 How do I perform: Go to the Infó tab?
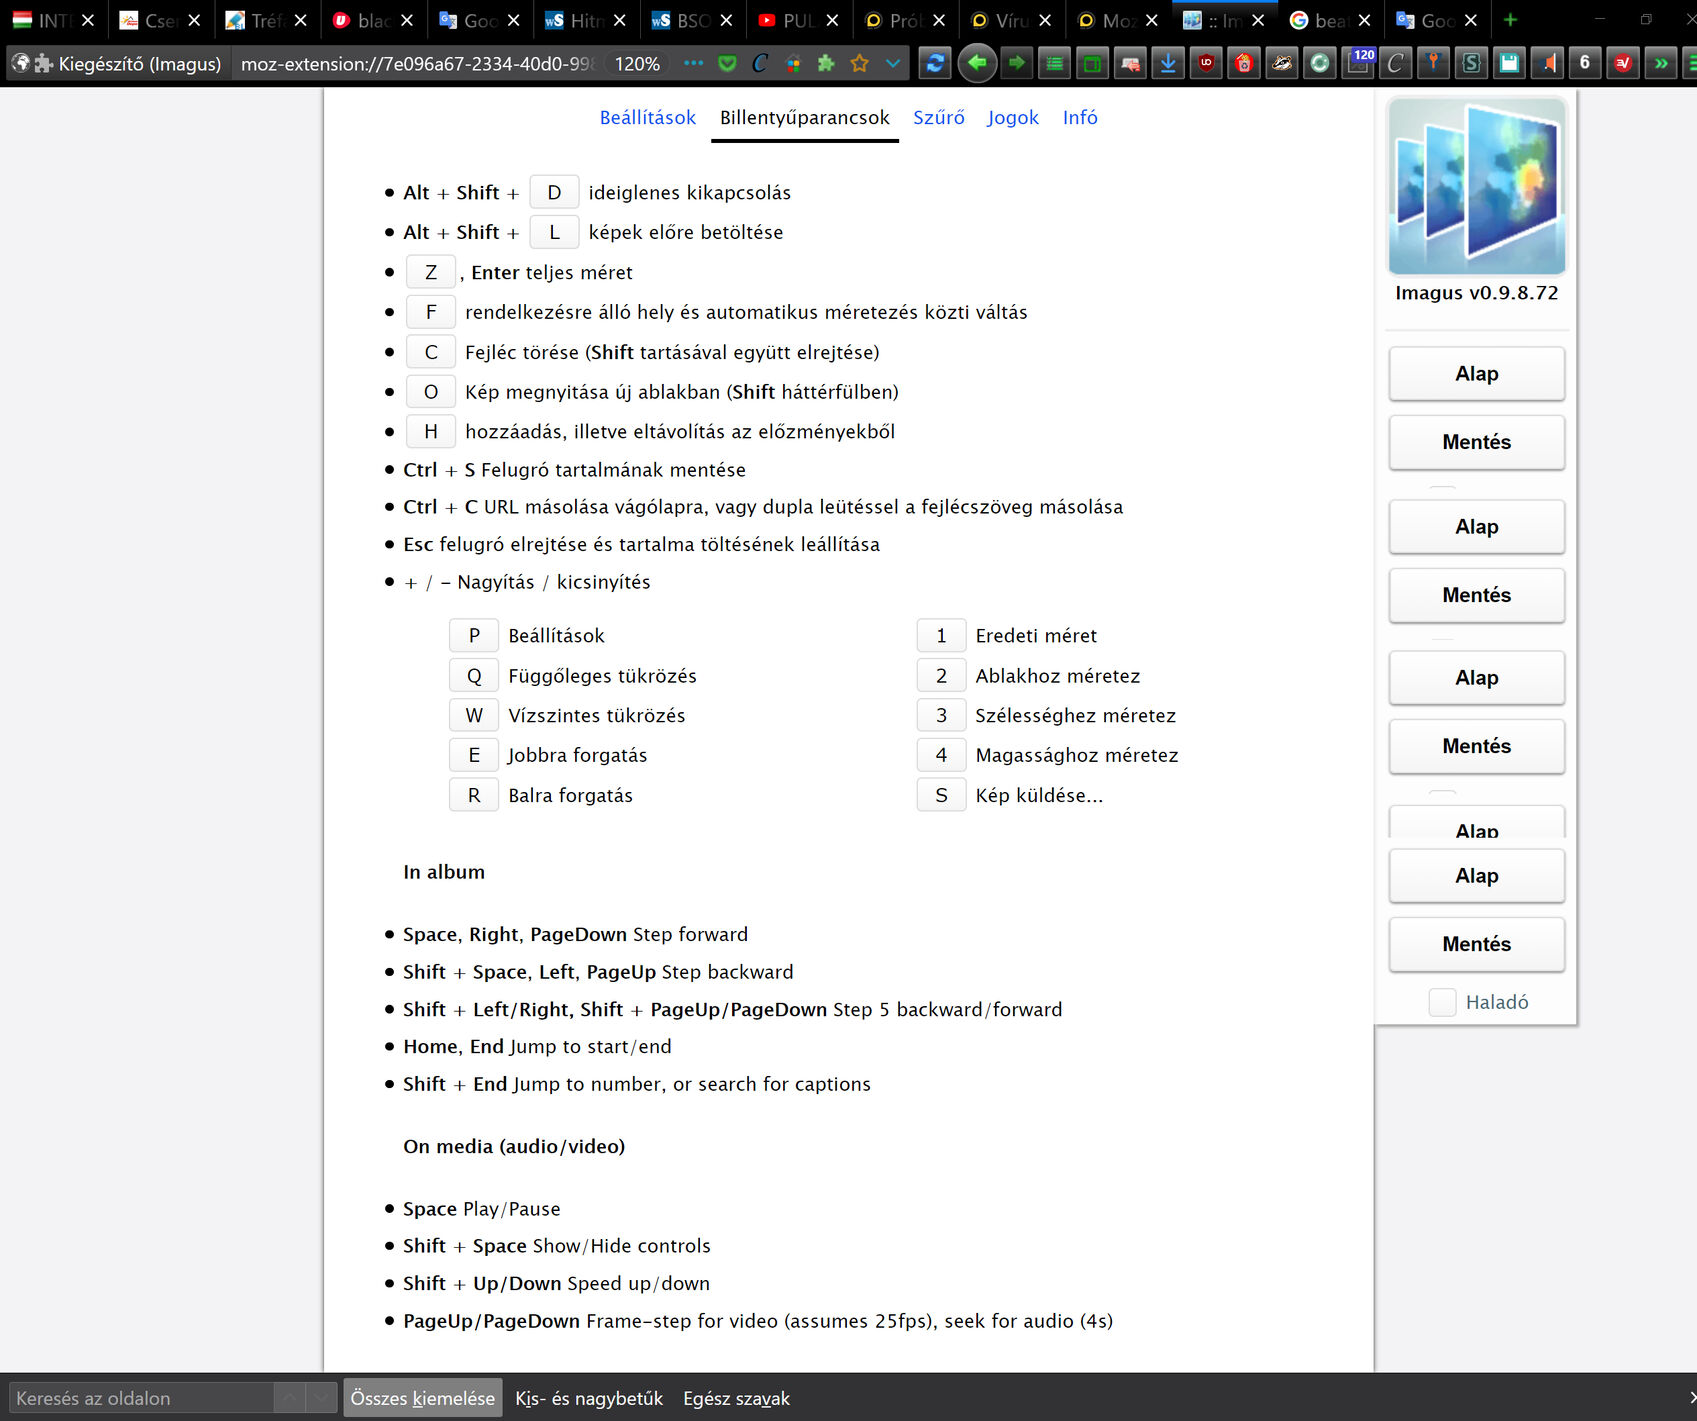1080,117
